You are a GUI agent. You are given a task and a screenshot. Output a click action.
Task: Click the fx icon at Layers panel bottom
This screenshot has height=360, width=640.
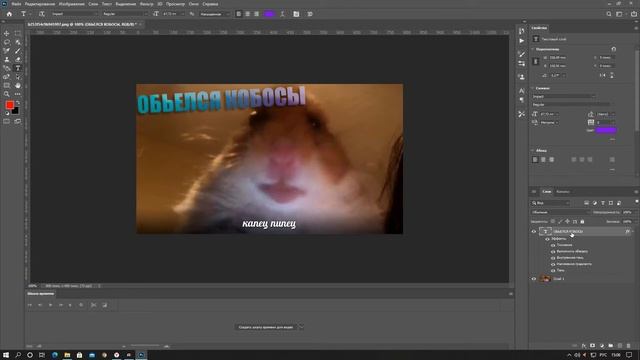pyautogui.click(x=584, y=346)
